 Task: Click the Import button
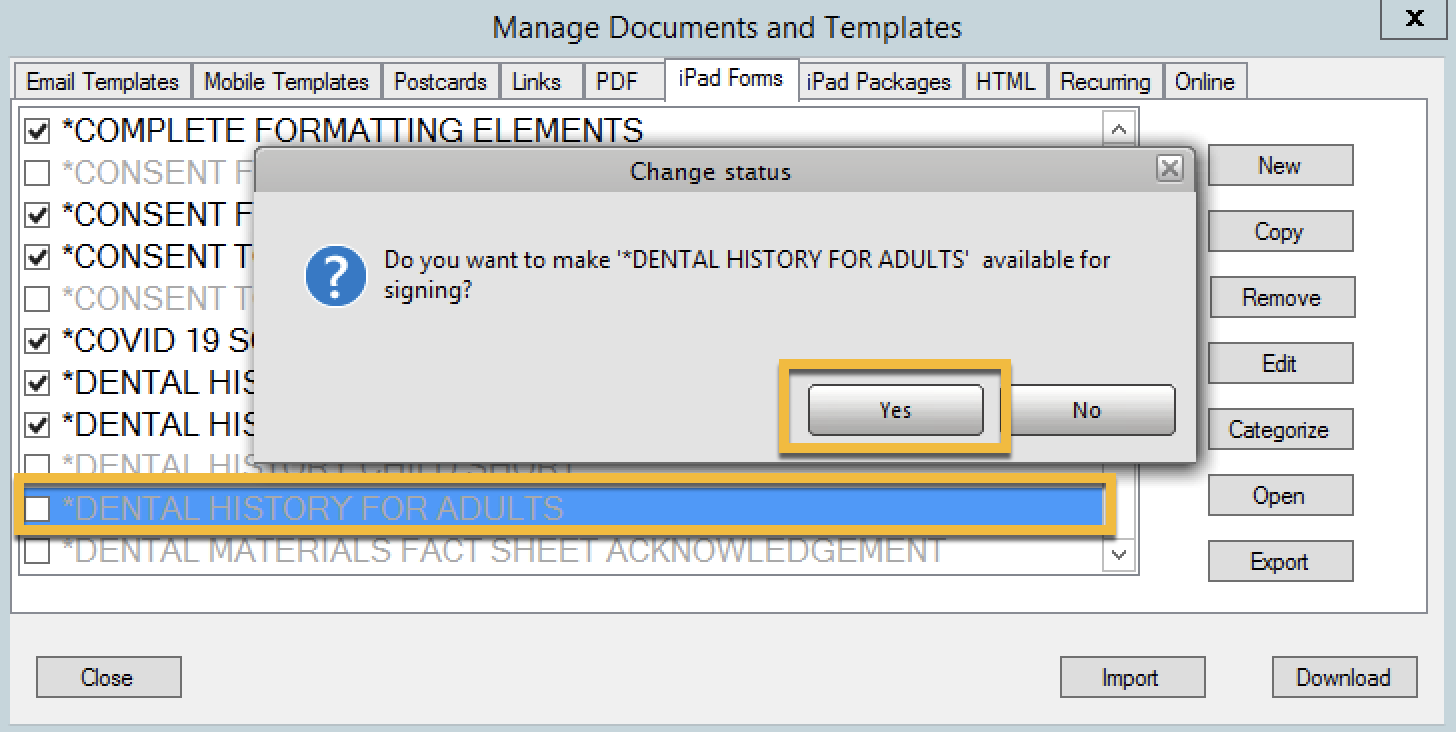pyautogui.click(x=1132, y=677)
